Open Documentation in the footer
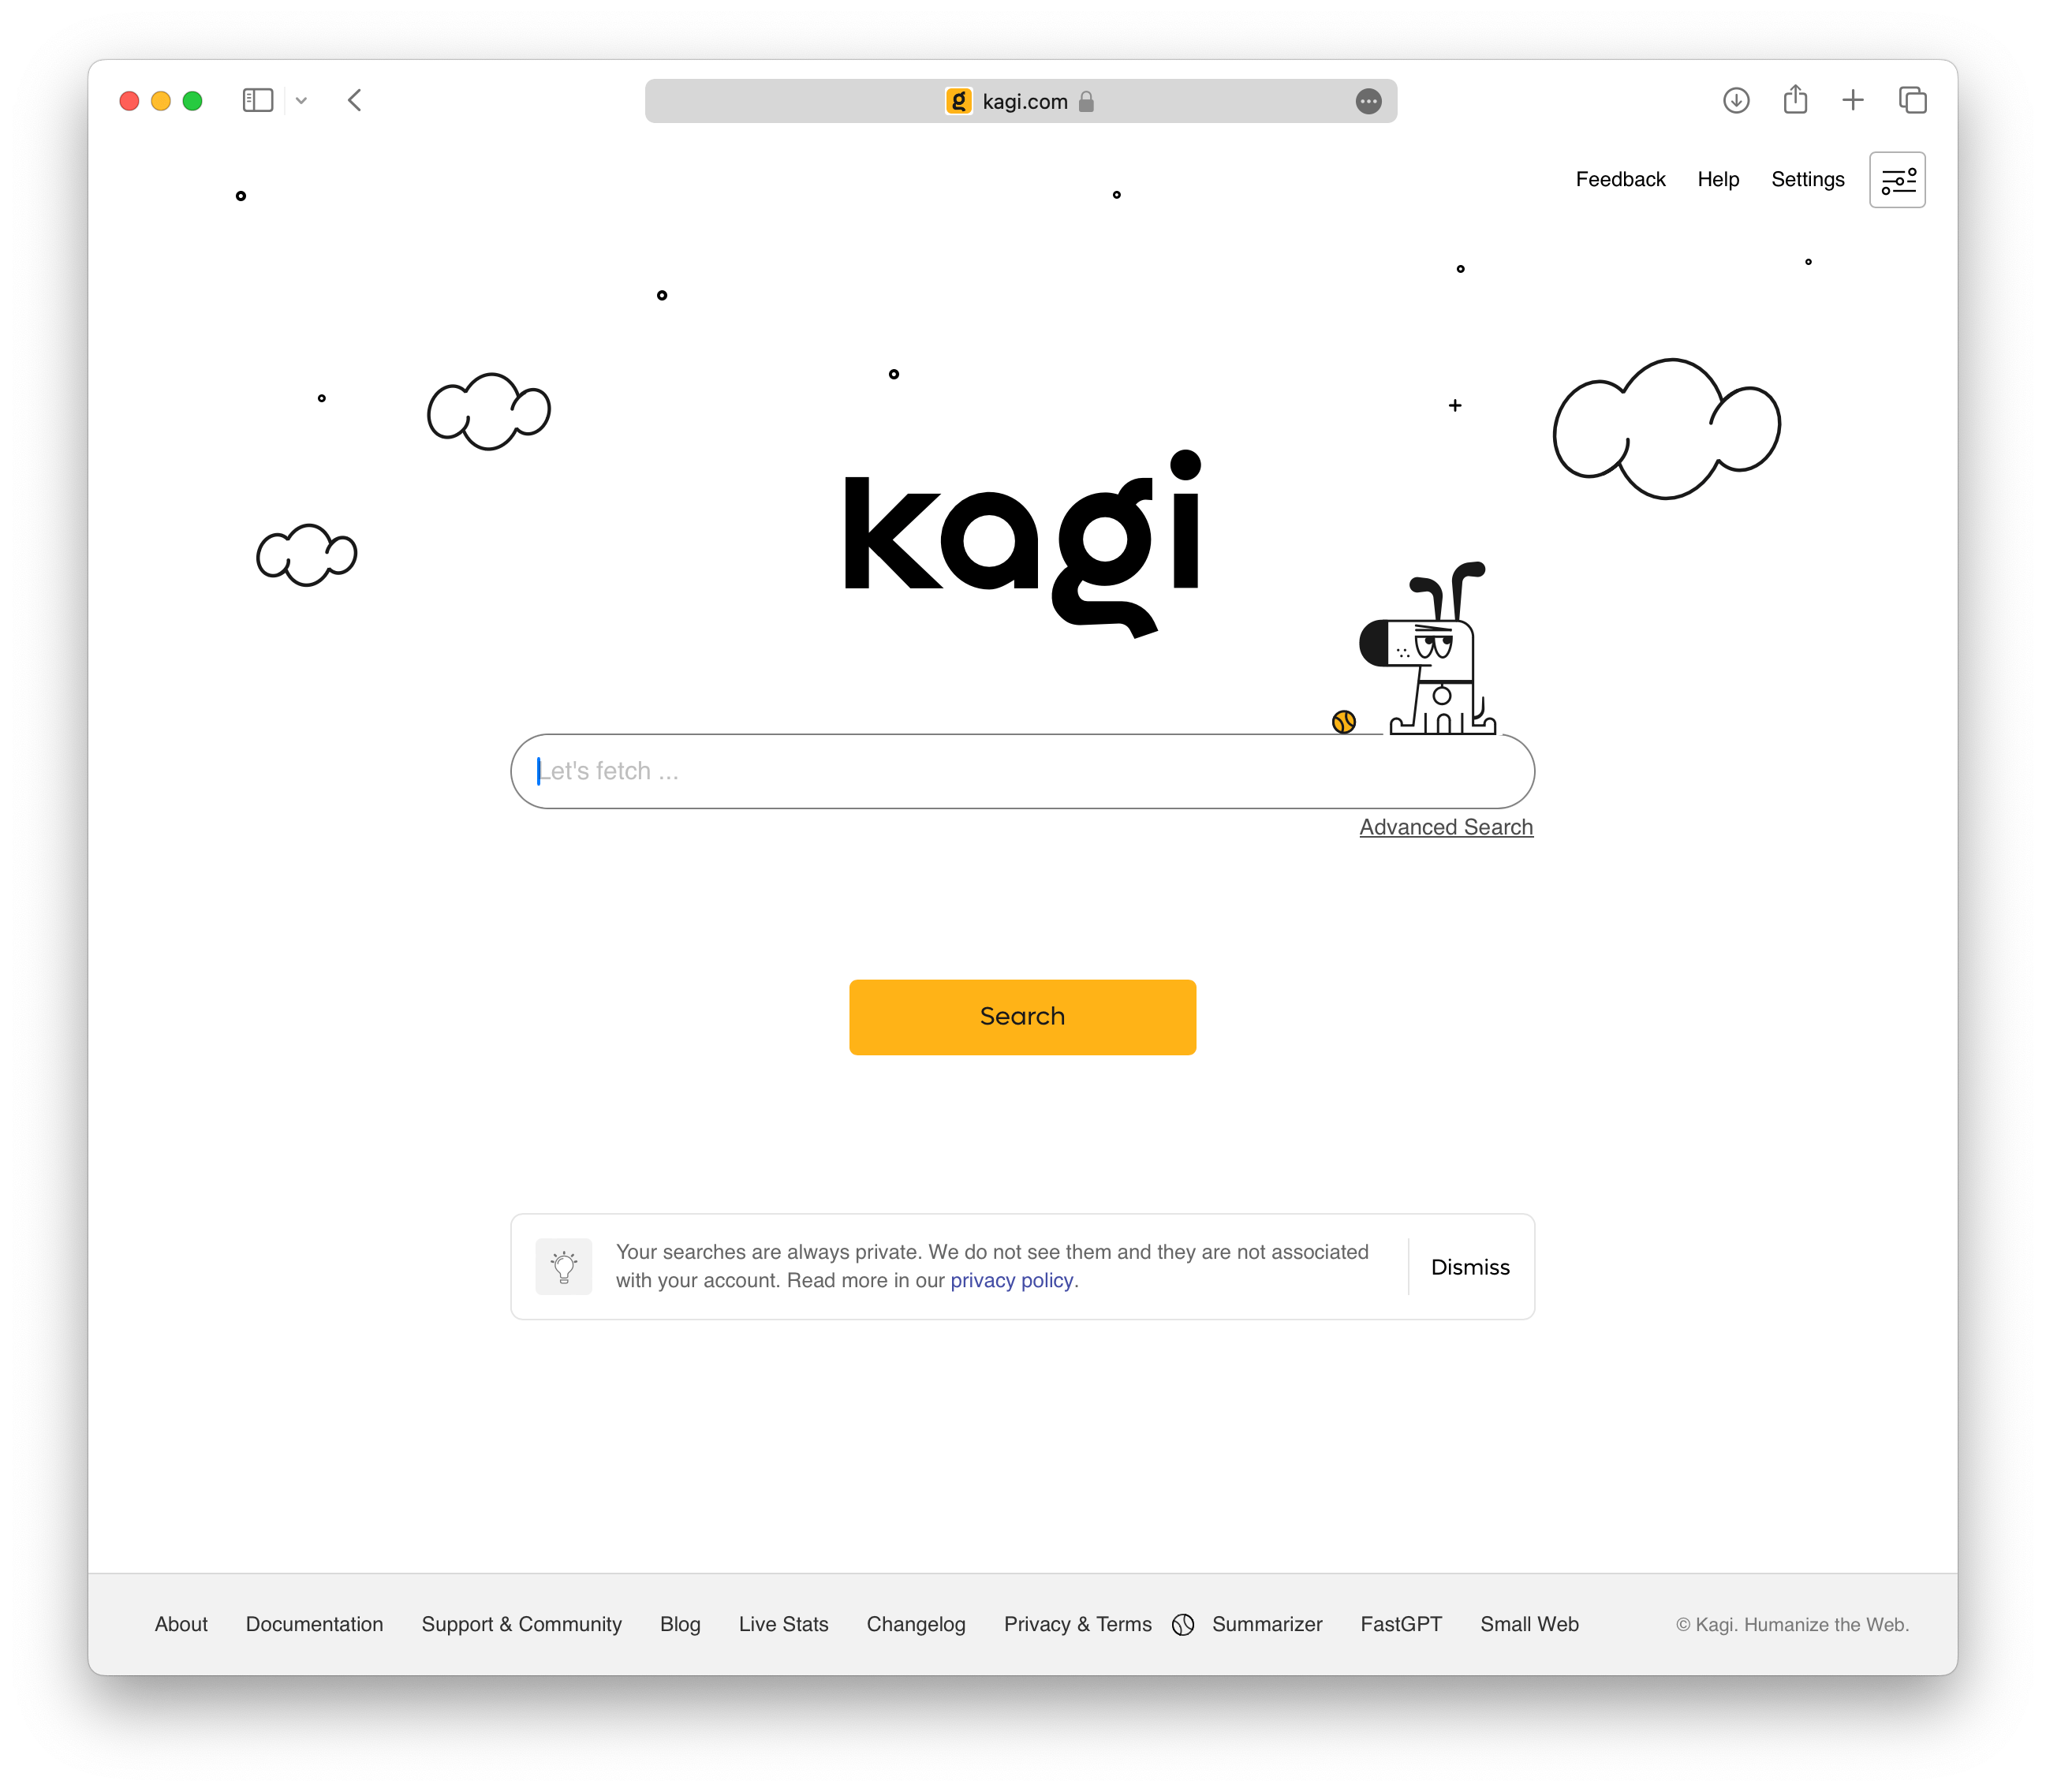Screen dimensions: 2046x1792 pos(314,1624)
